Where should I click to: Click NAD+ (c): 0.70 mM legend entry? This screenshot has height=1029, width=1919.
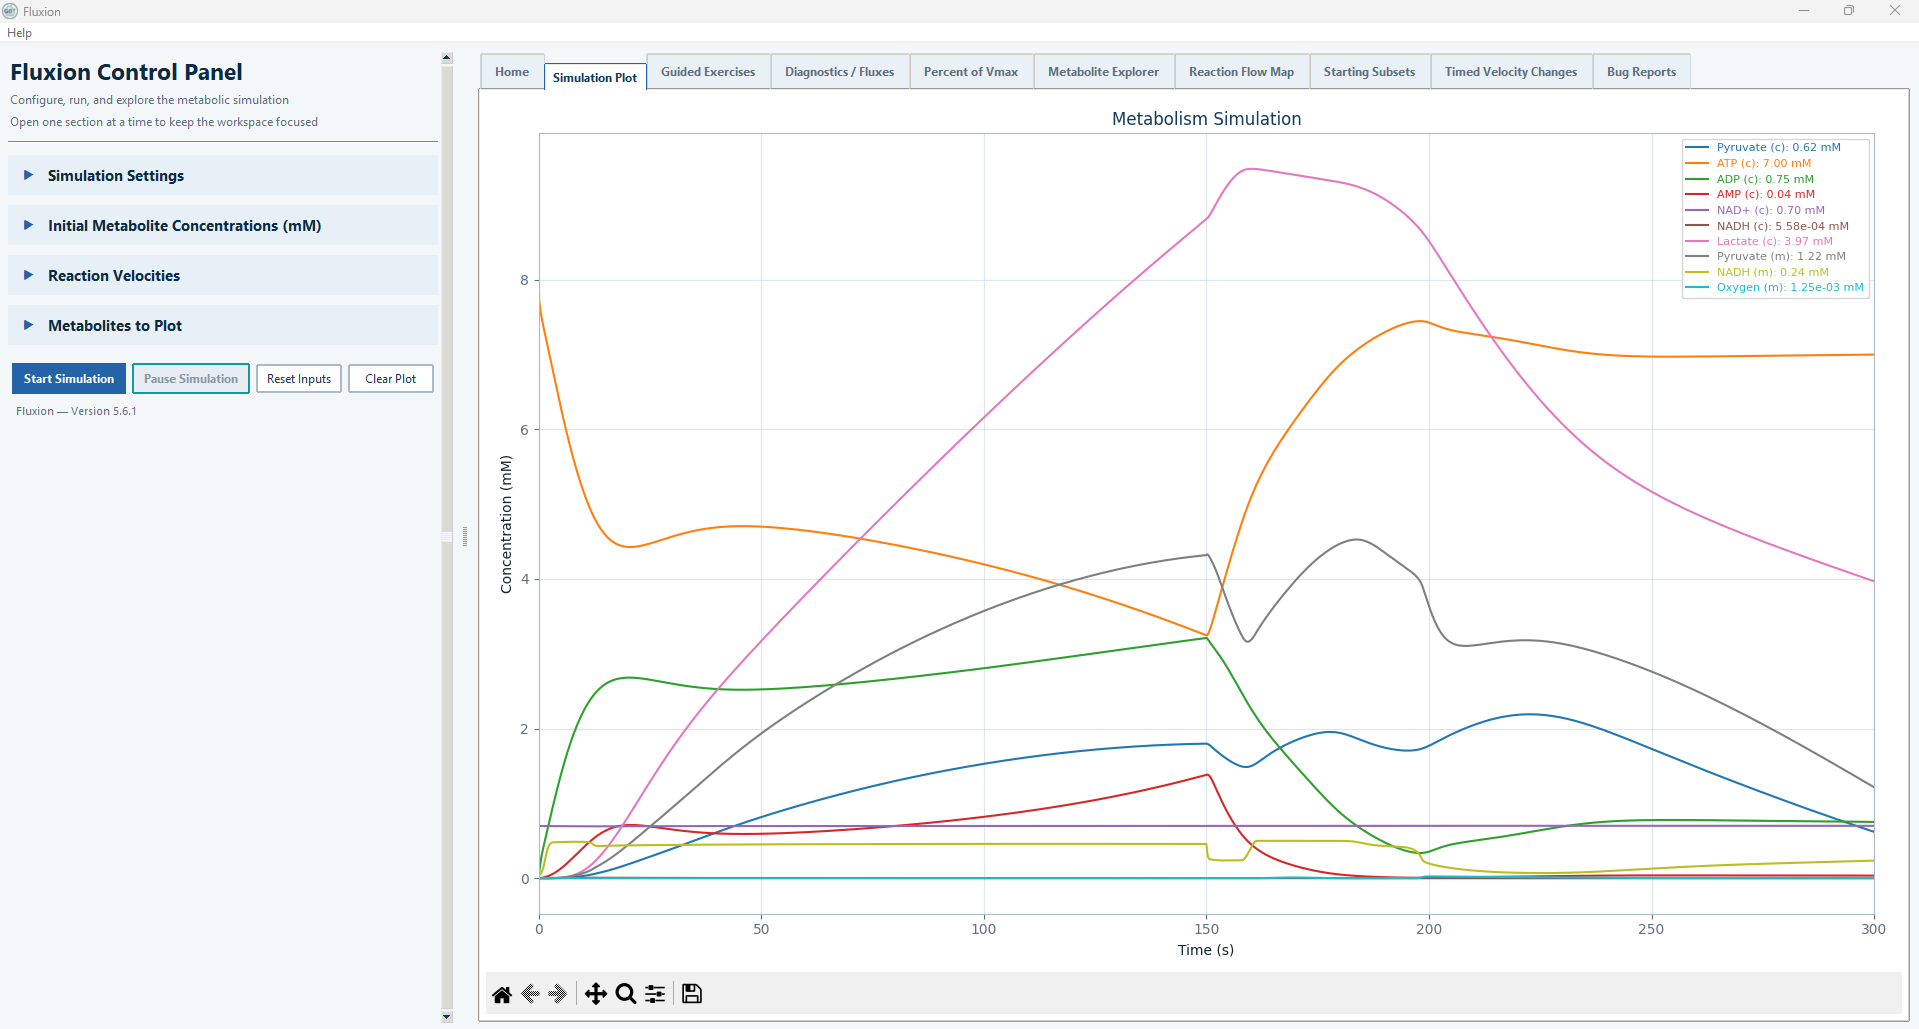pos(1770,210)
